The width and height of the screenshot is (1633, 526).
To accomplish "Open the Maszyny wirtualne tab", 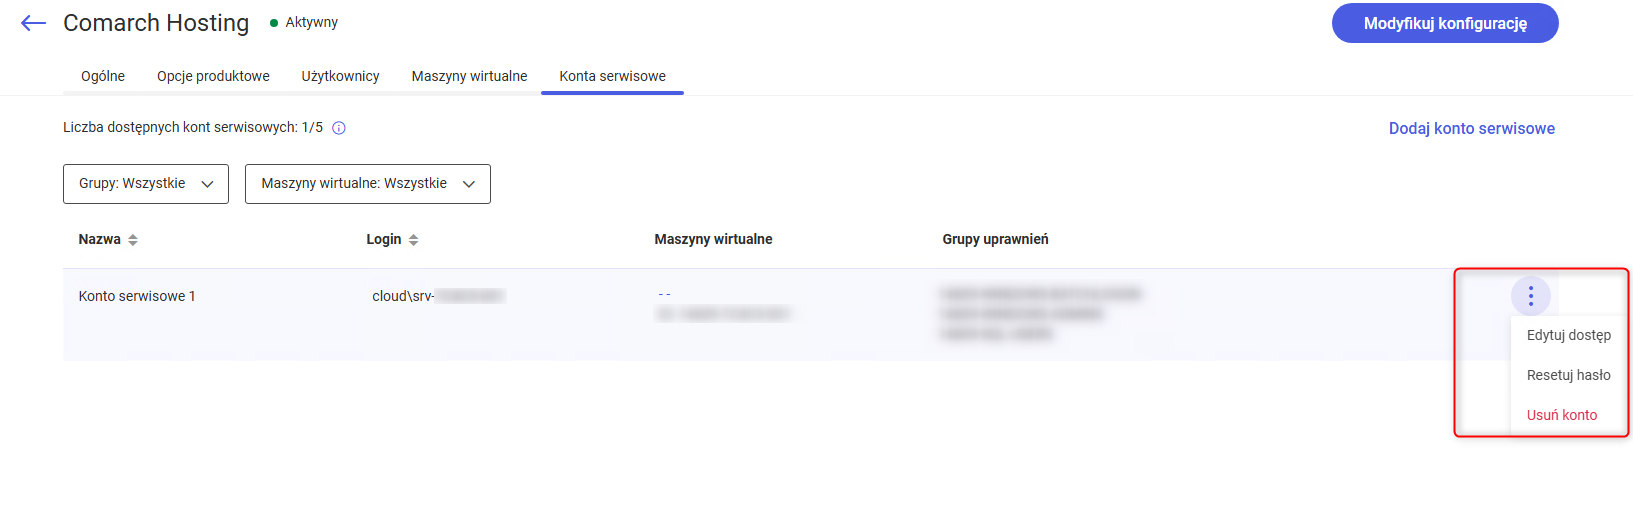I will 469,76.
